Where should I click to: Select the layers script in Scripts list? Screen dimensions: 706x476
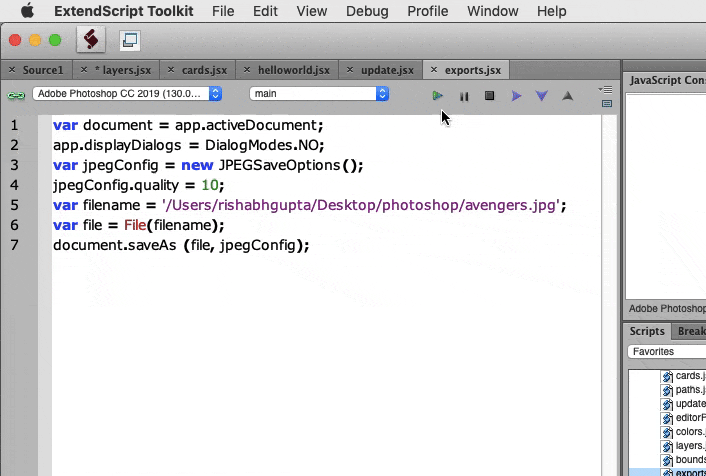pyautogui.click(x=684, y=446)
